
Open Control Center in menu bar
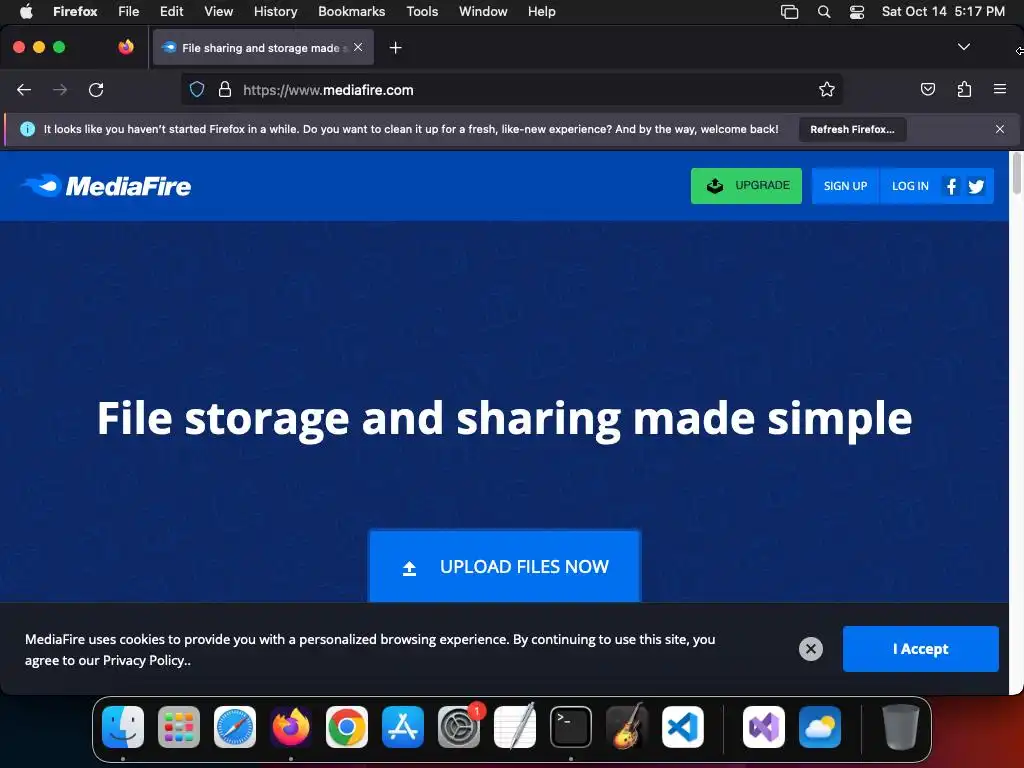point(857,11)
